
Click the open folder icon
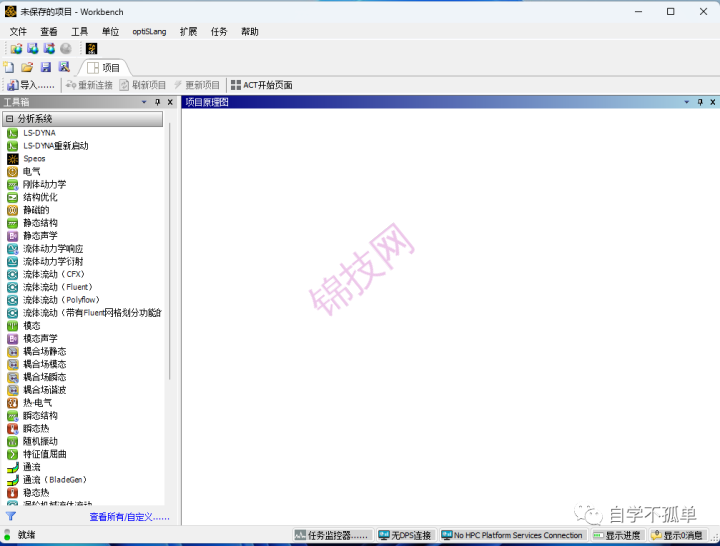[x=27, y=68]
